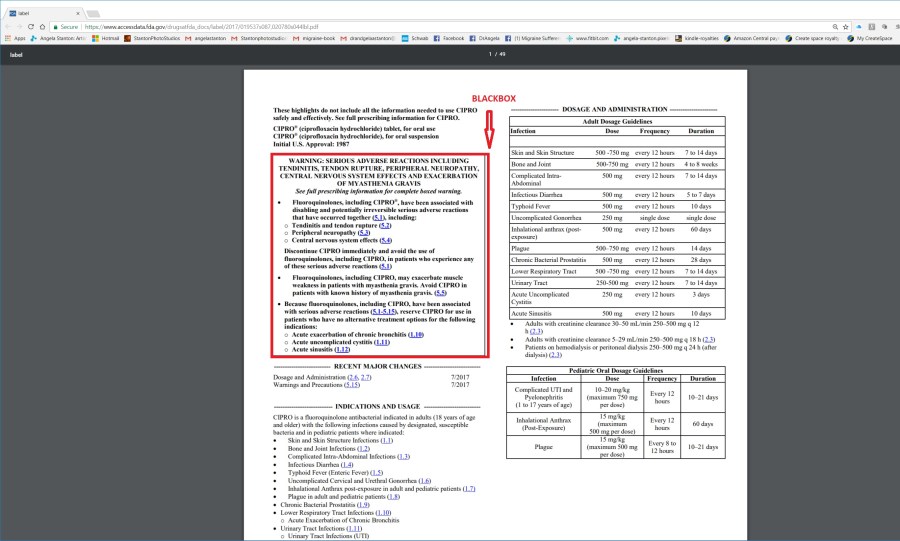Open the Apps shortcut in bookmarks bar
Image resolution: width=900 pixels, height=541 pixels.
click(15, 38)
